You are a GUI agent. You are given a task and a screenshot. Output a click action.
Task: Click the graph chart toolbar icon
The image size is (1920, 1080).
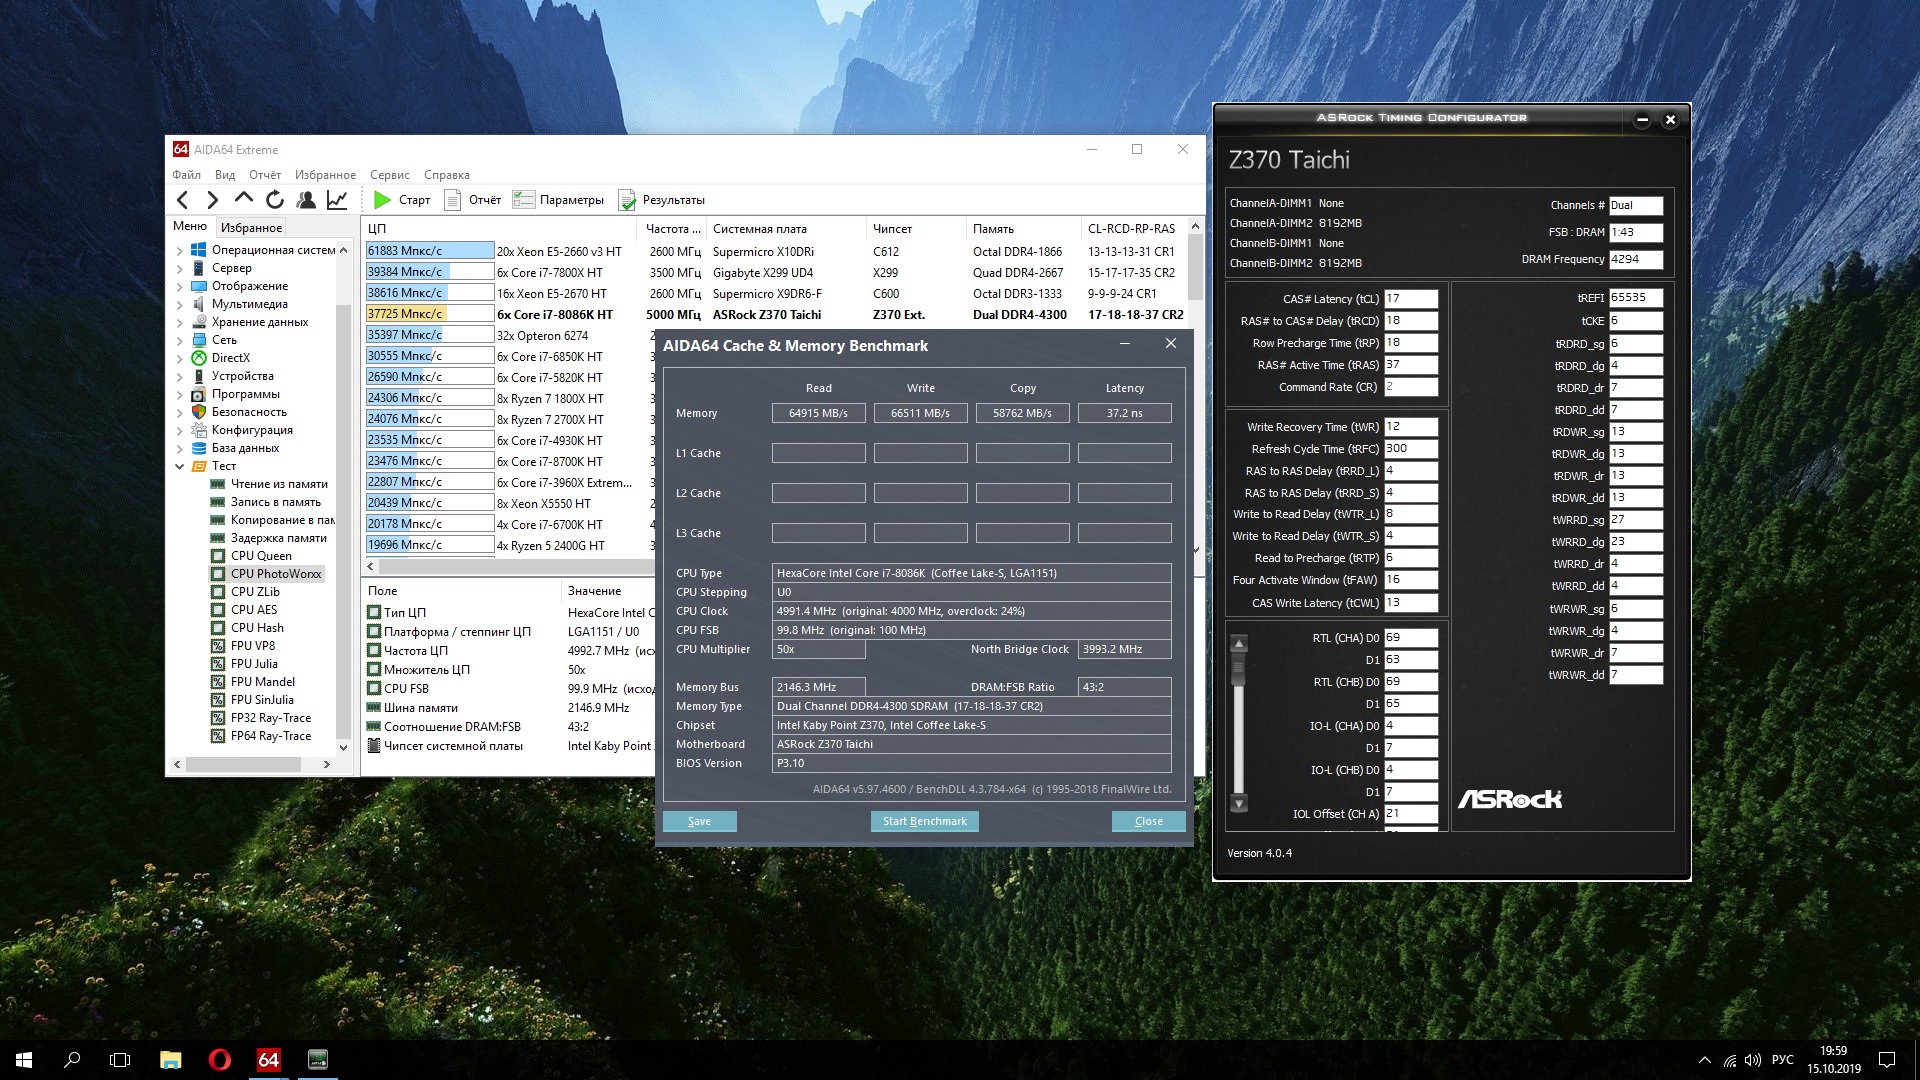coord(337,200)
